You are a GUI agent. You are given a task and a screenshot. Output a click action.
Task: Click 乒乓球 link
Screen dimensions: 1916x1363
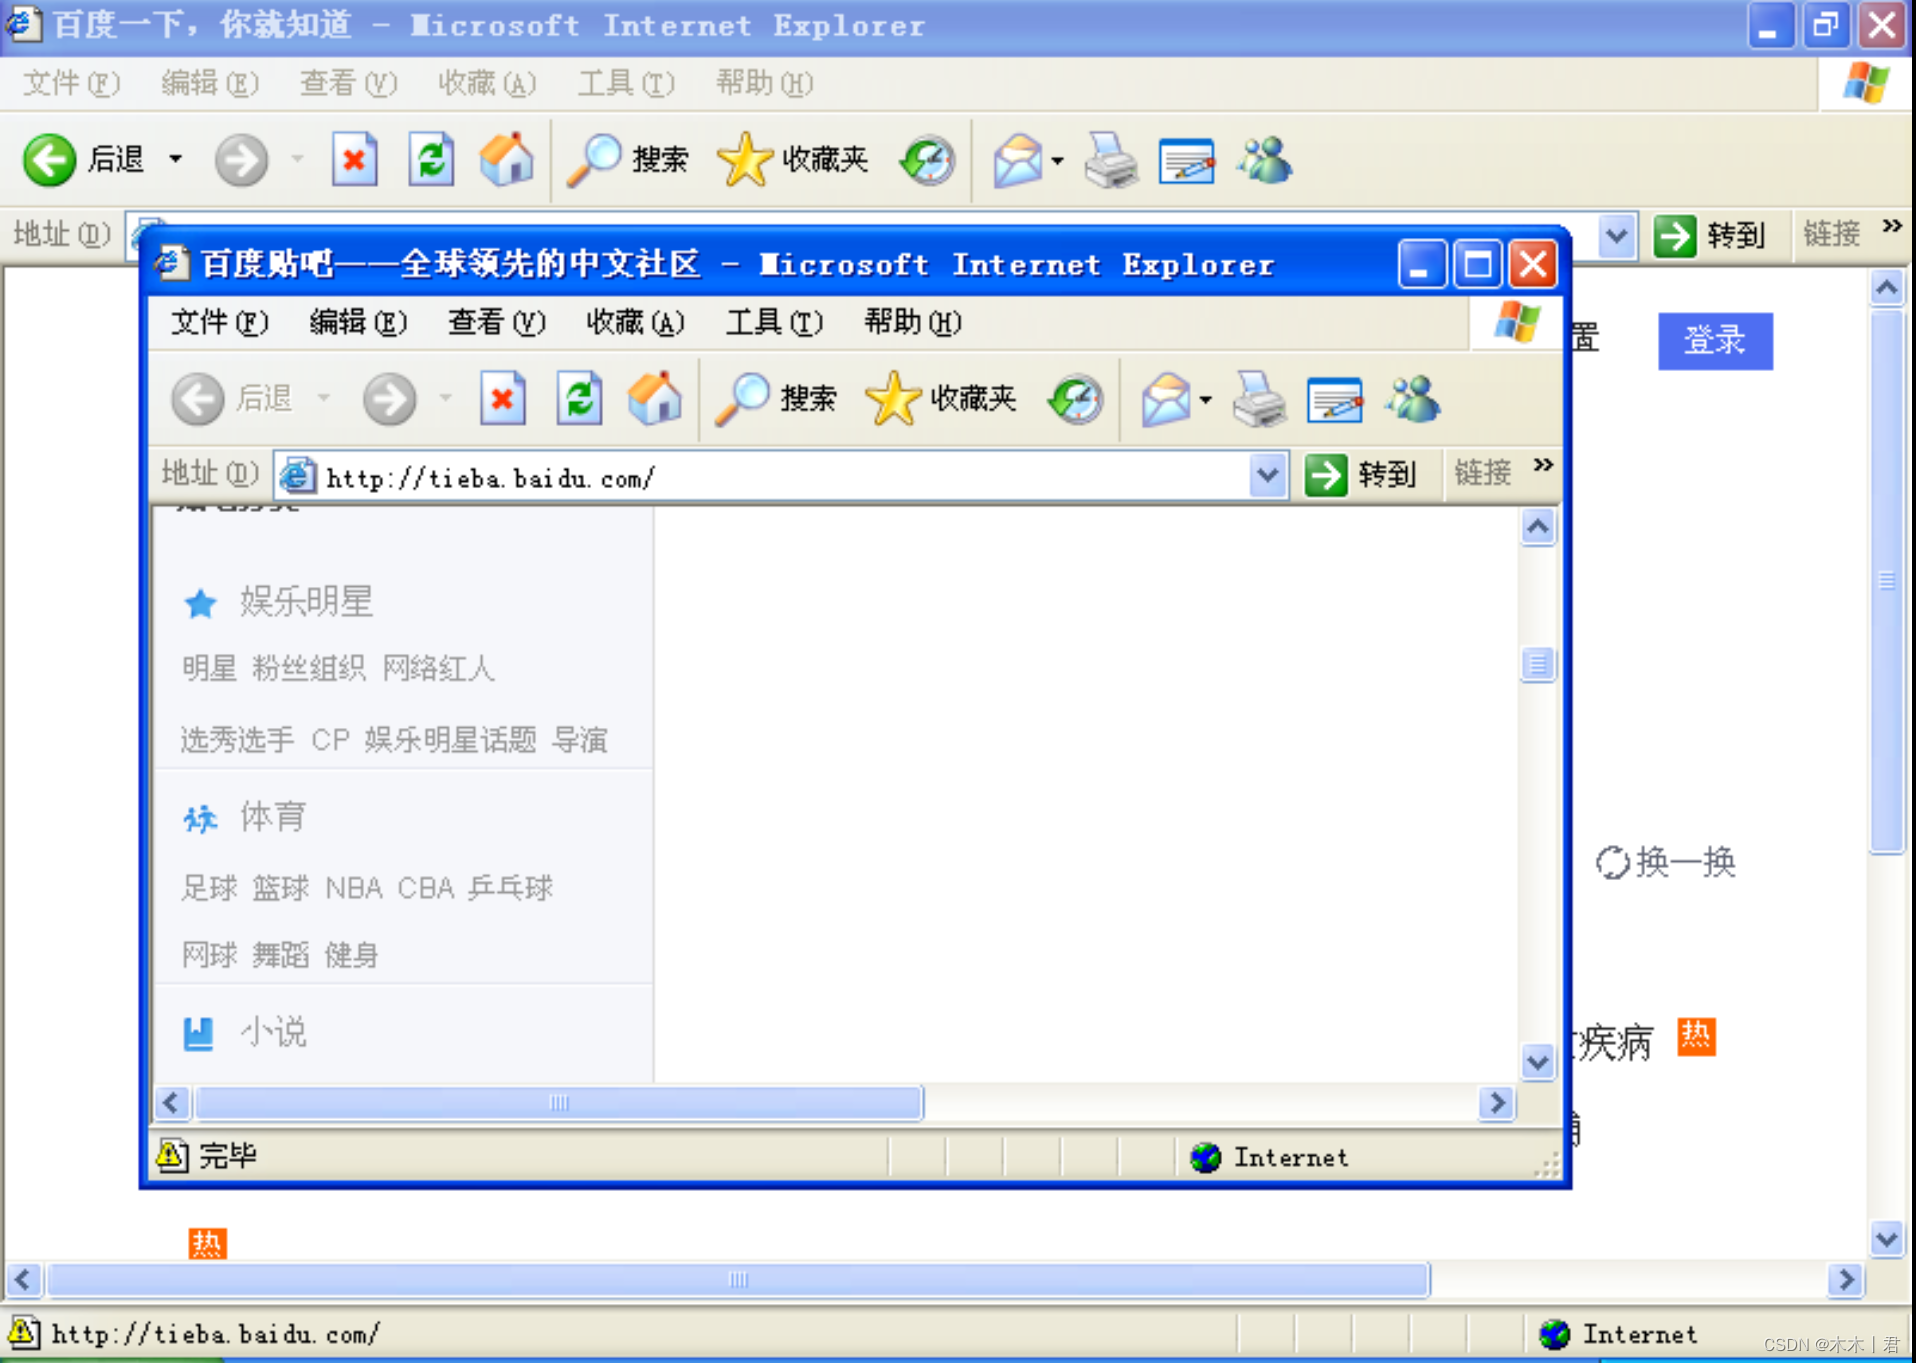click(510, 887)
